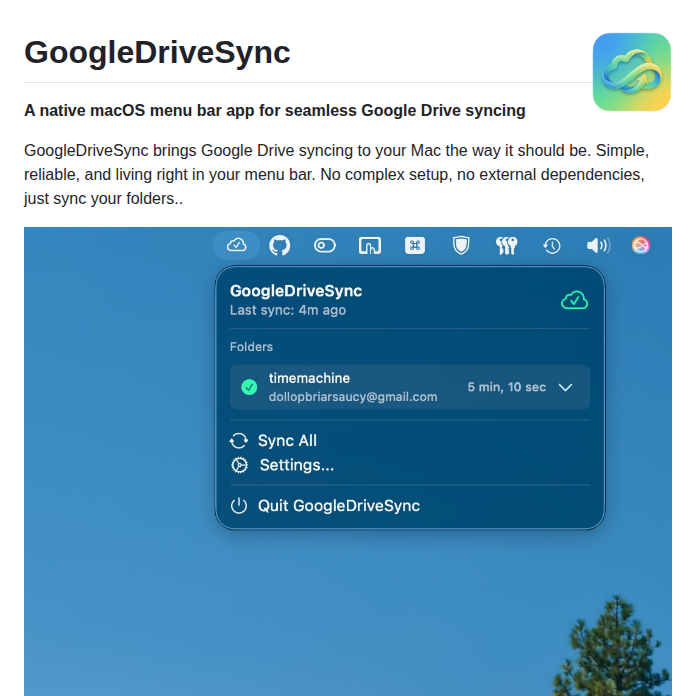This screenshot has height=696, width=696.
Task: Click the power icon beside Quit
Action: pyautogui.click(x=239, y=506)
